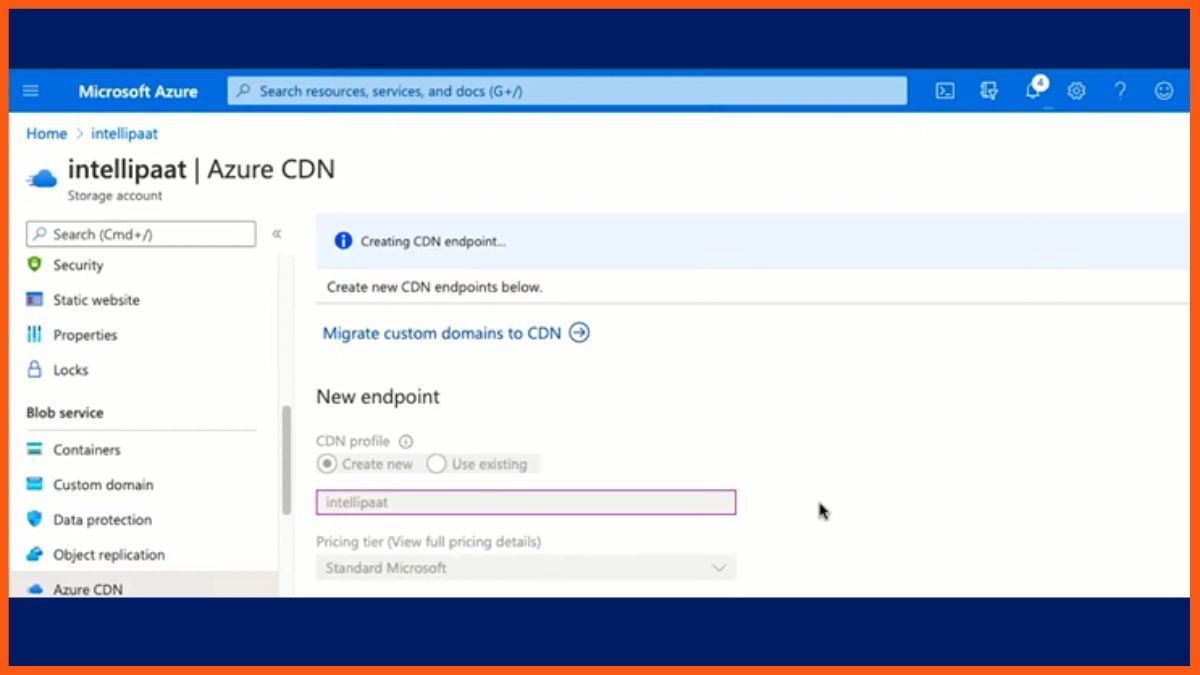Open the notifications bell
1200x675 pixels.
1034,90
